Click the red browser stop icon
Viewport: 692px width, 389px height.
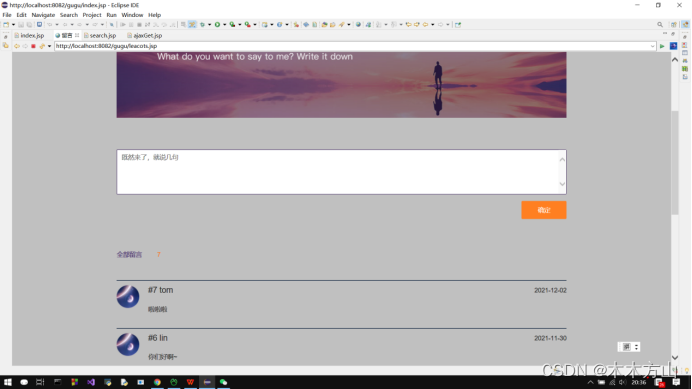pyautogui.click(x=33, y=46)
